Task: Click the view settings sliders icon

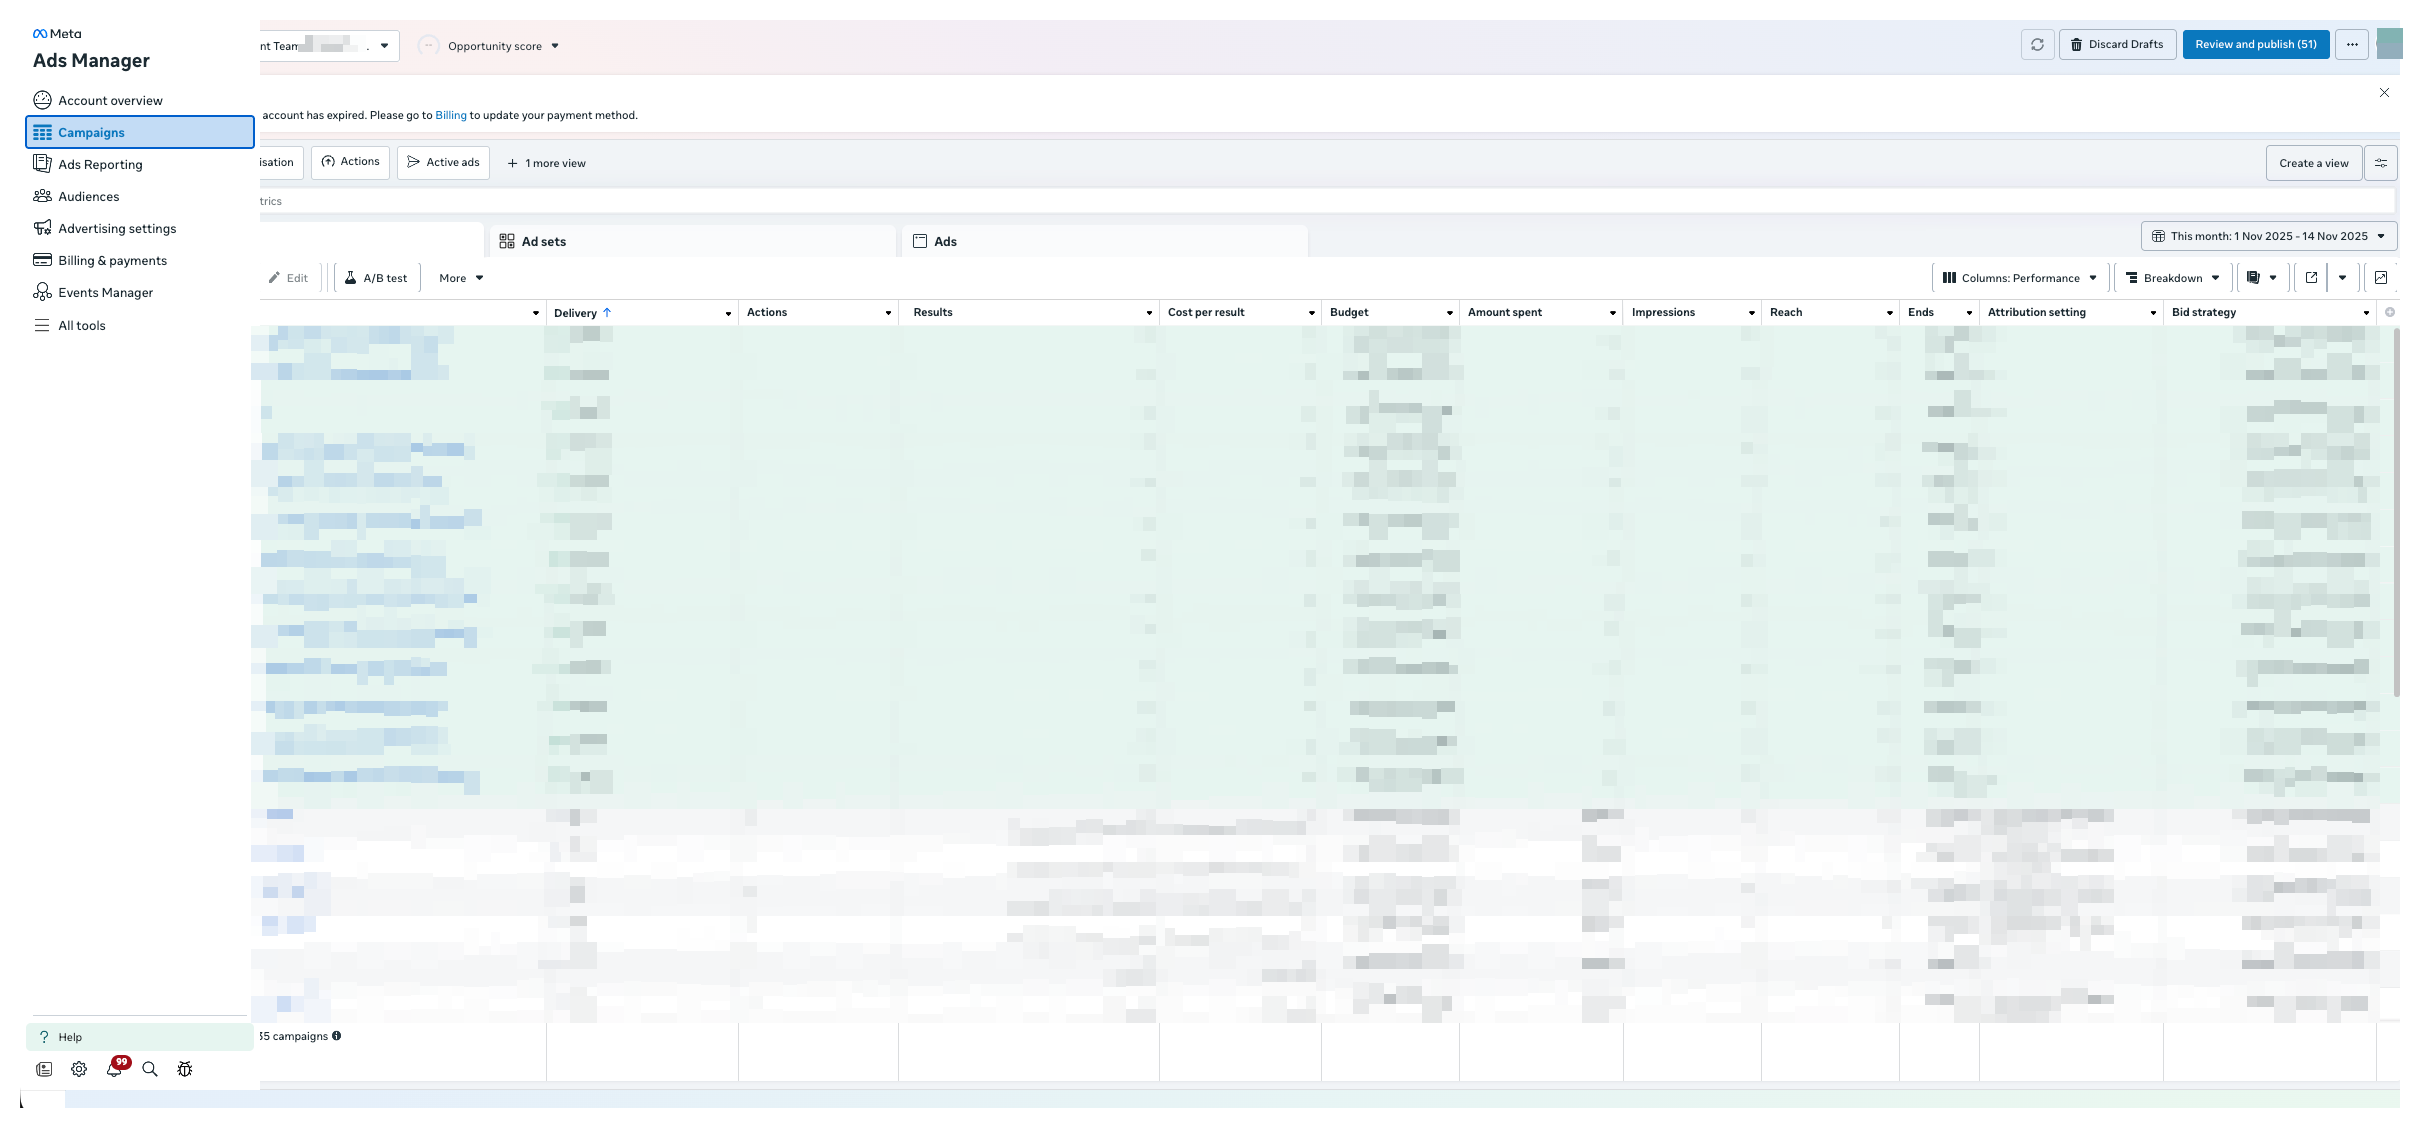Action: pyautogui.click(x=2381, y=163)
